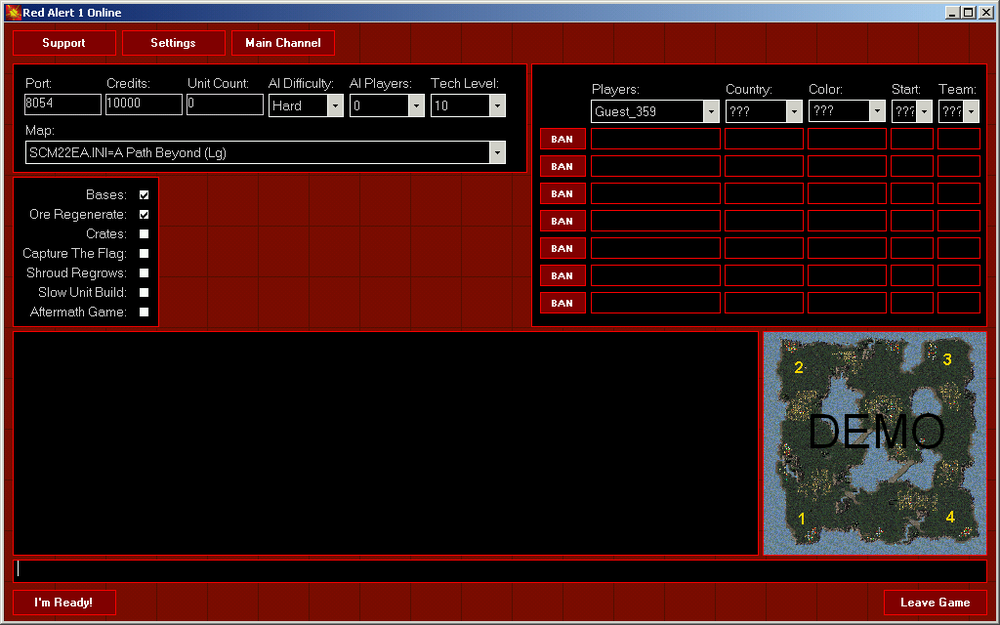Screen dimensions: 1000x625
Task: Click the map preview thumbnail
Action: 875,443
